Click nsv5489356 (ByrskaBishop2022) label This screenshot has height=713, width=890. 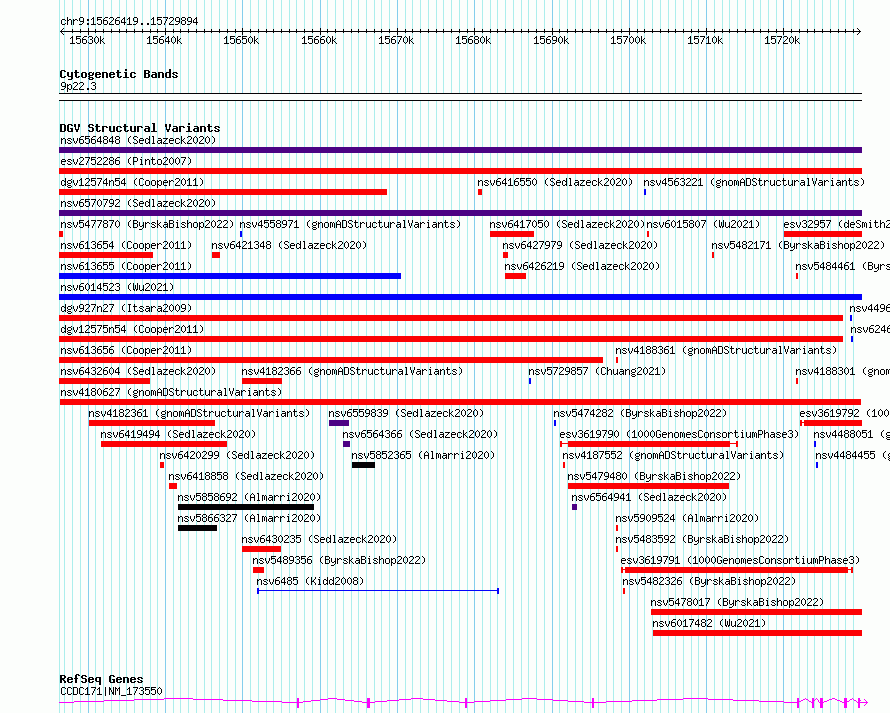(339, 560)
